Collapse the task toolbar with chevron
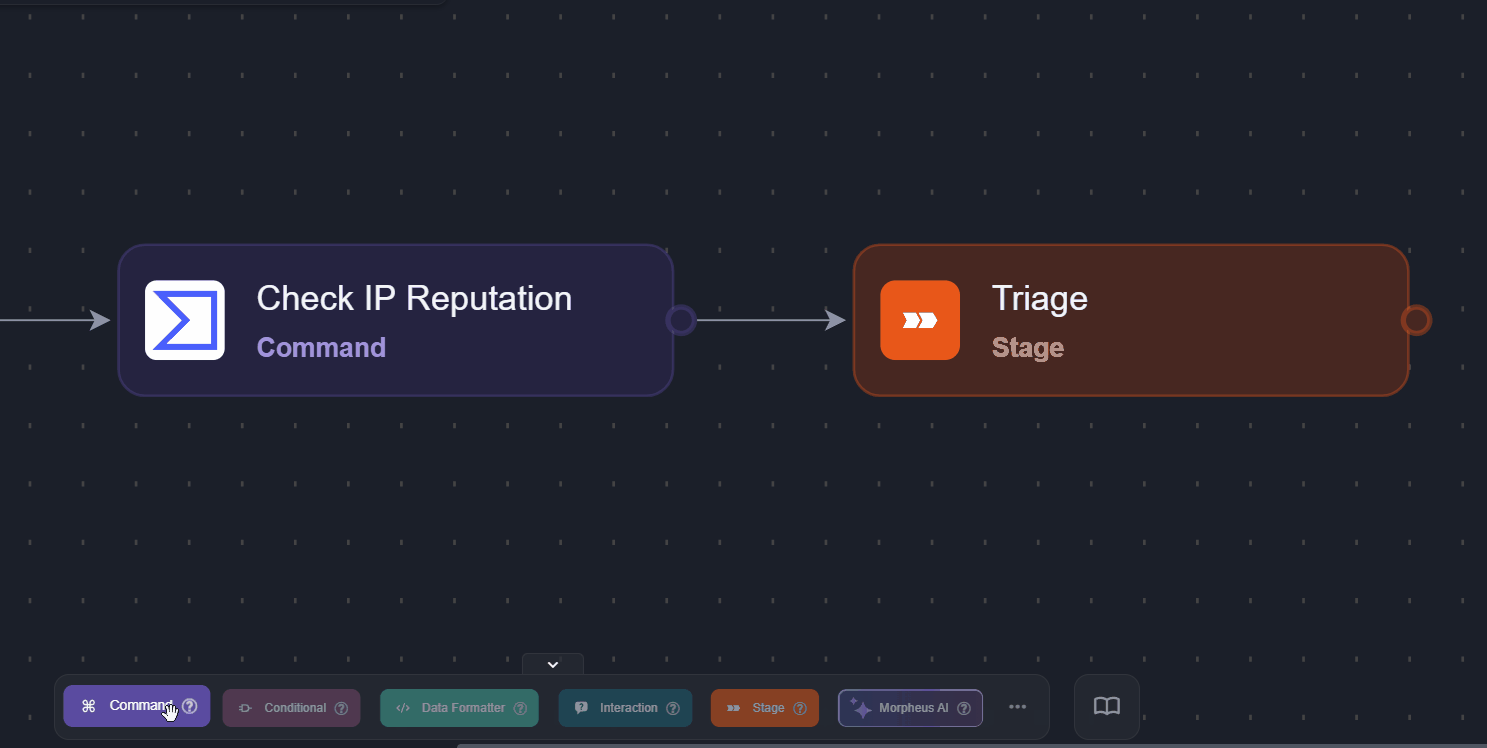The width and height of the screenshot is (1487, 748). 552,664
